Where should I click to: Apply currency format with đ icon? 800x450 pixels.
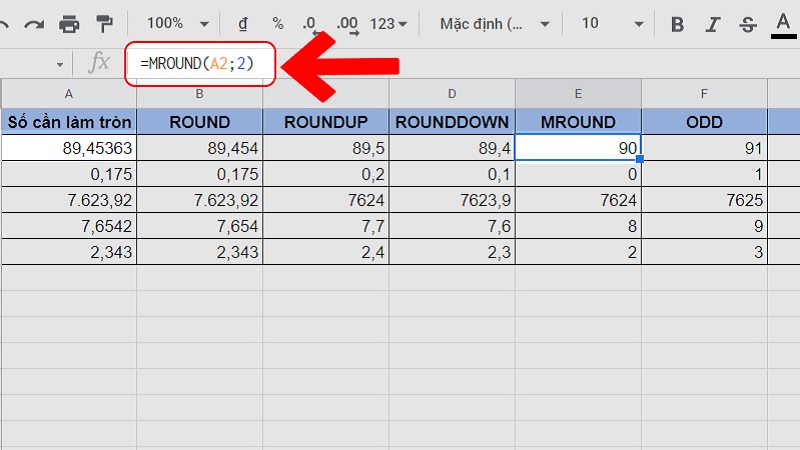(x=243, y=22)
